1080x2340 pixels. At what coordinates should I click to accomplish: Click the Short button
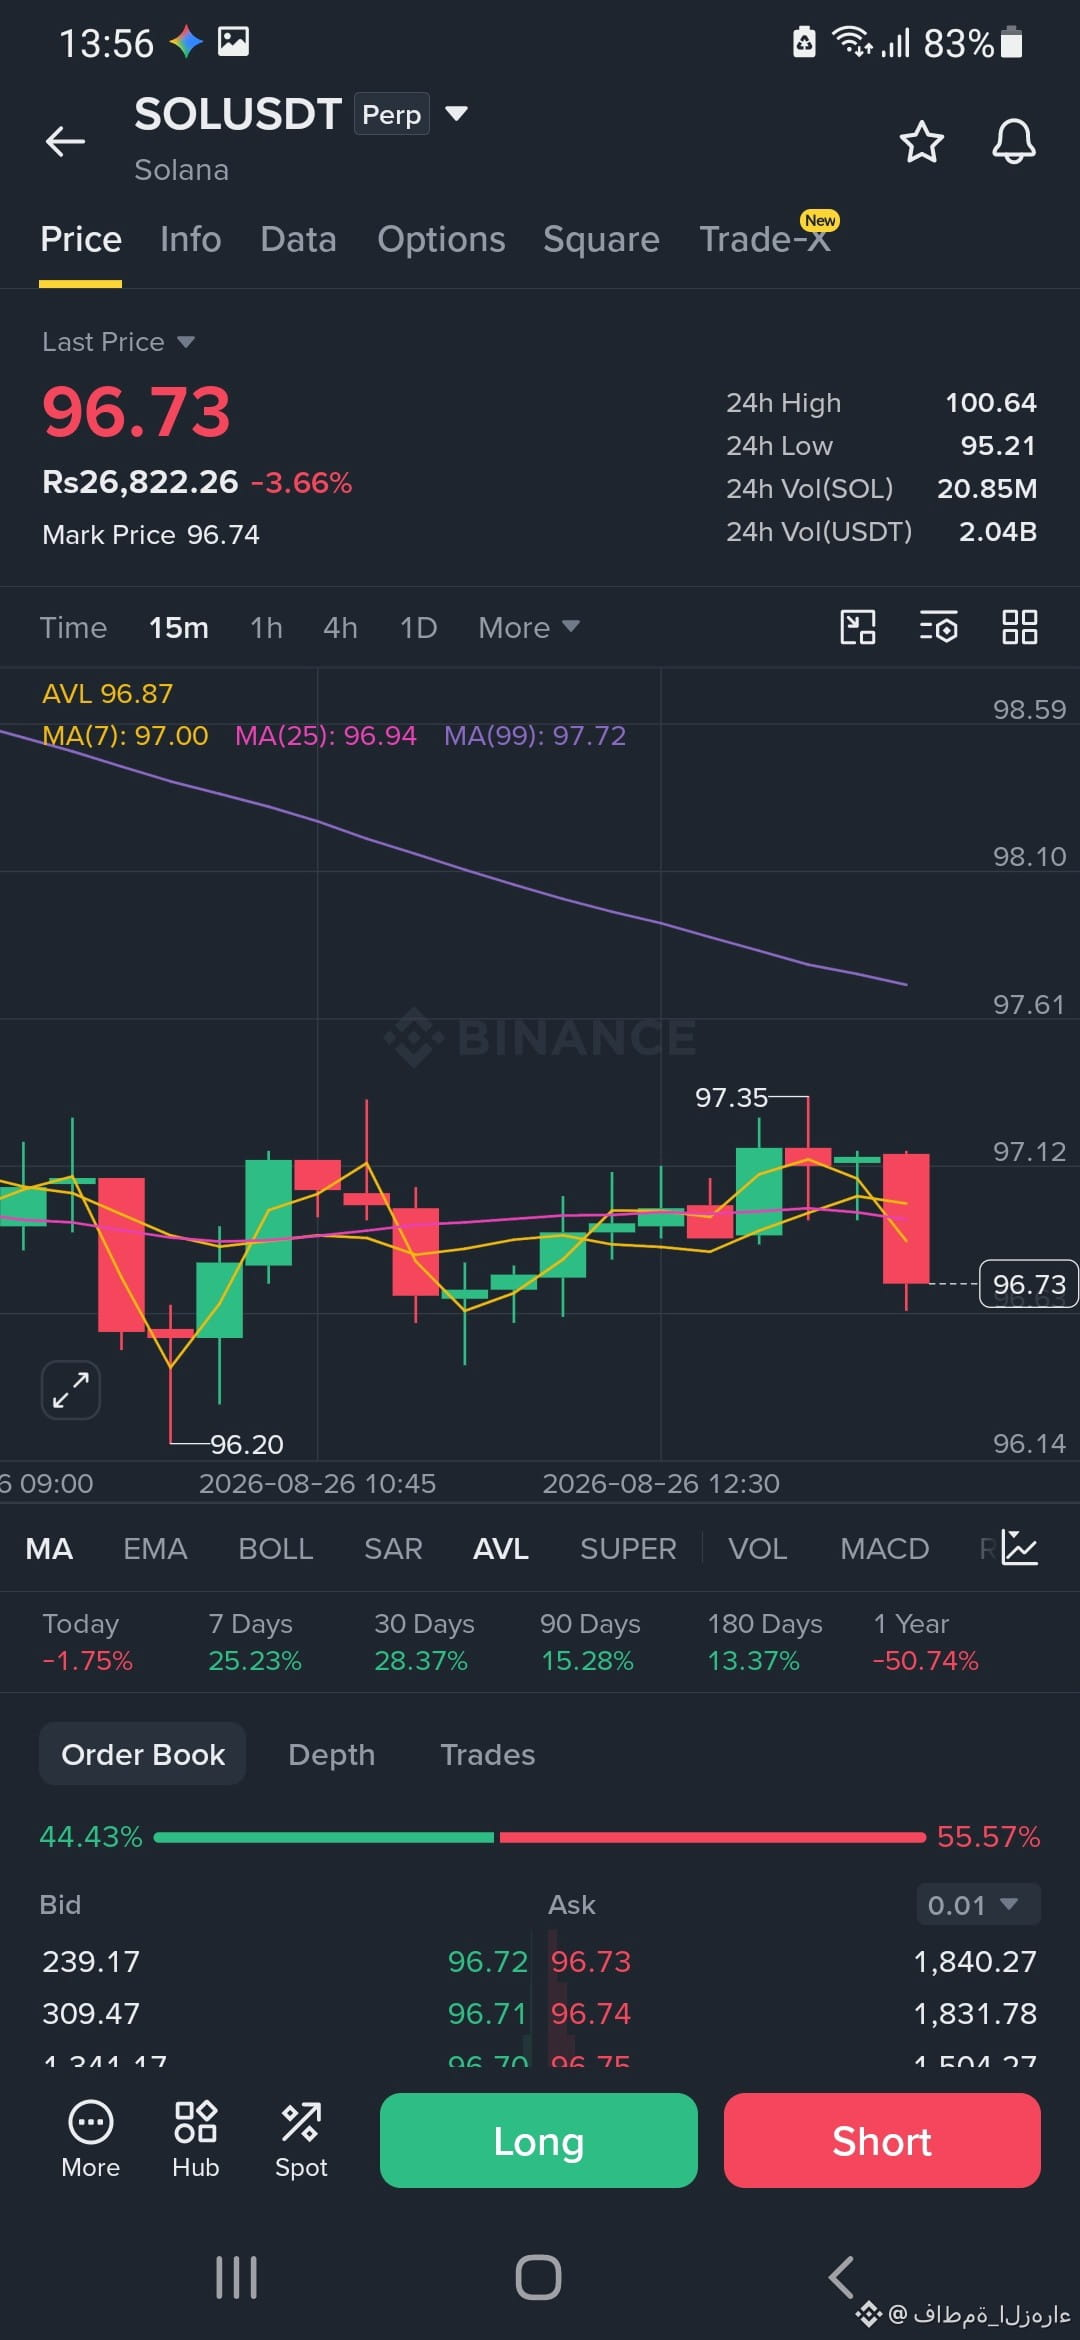(882, 2140)
